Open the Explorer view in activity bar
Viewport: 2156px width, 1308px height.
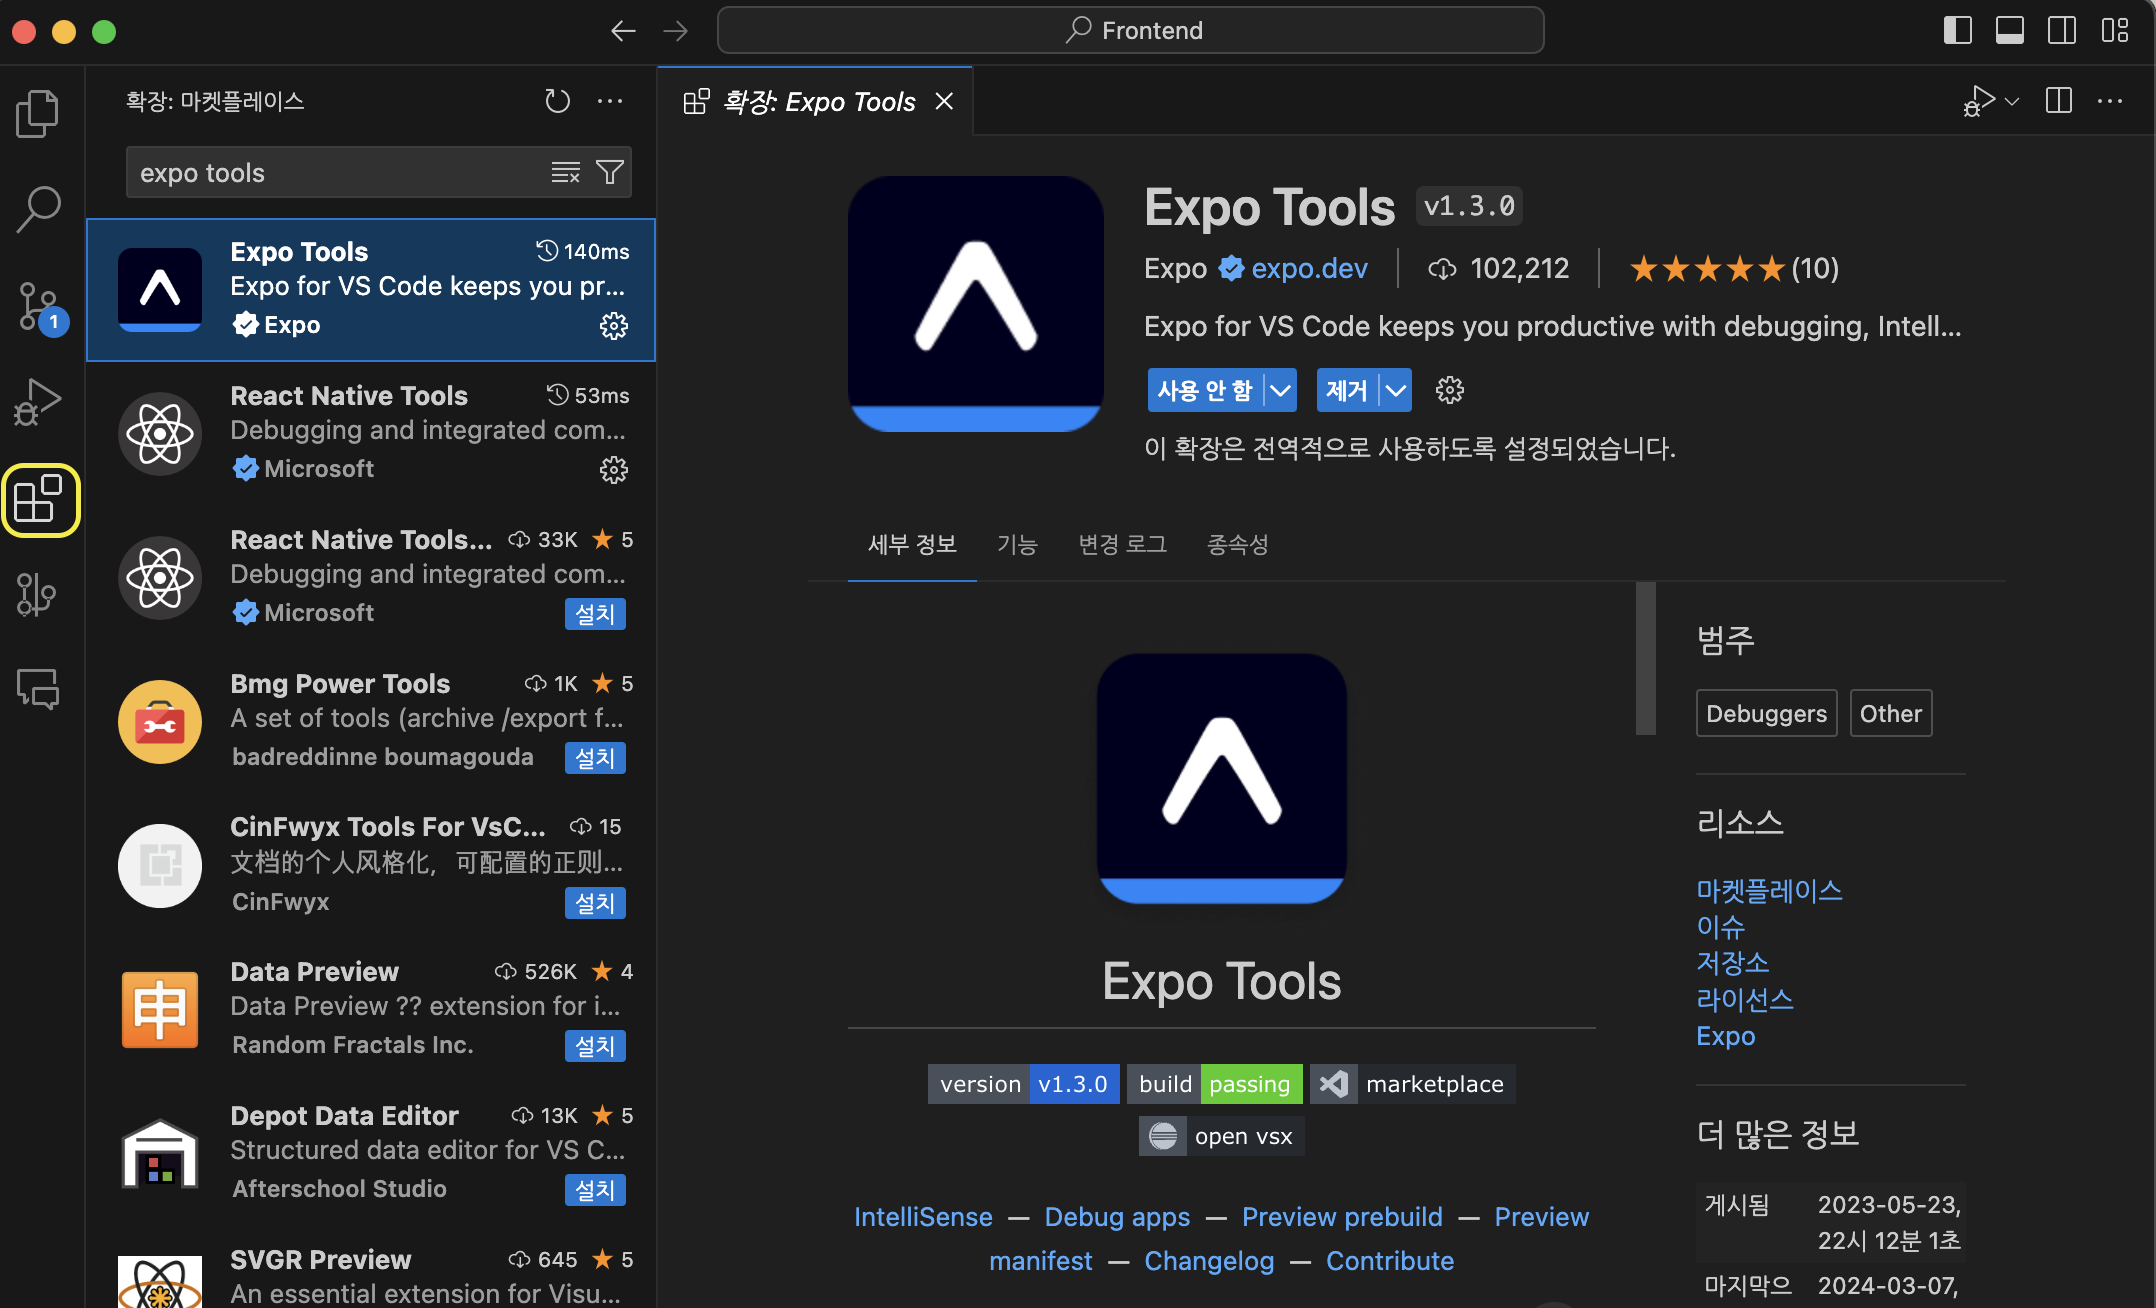pyautogui.click(x=38, y=112)
